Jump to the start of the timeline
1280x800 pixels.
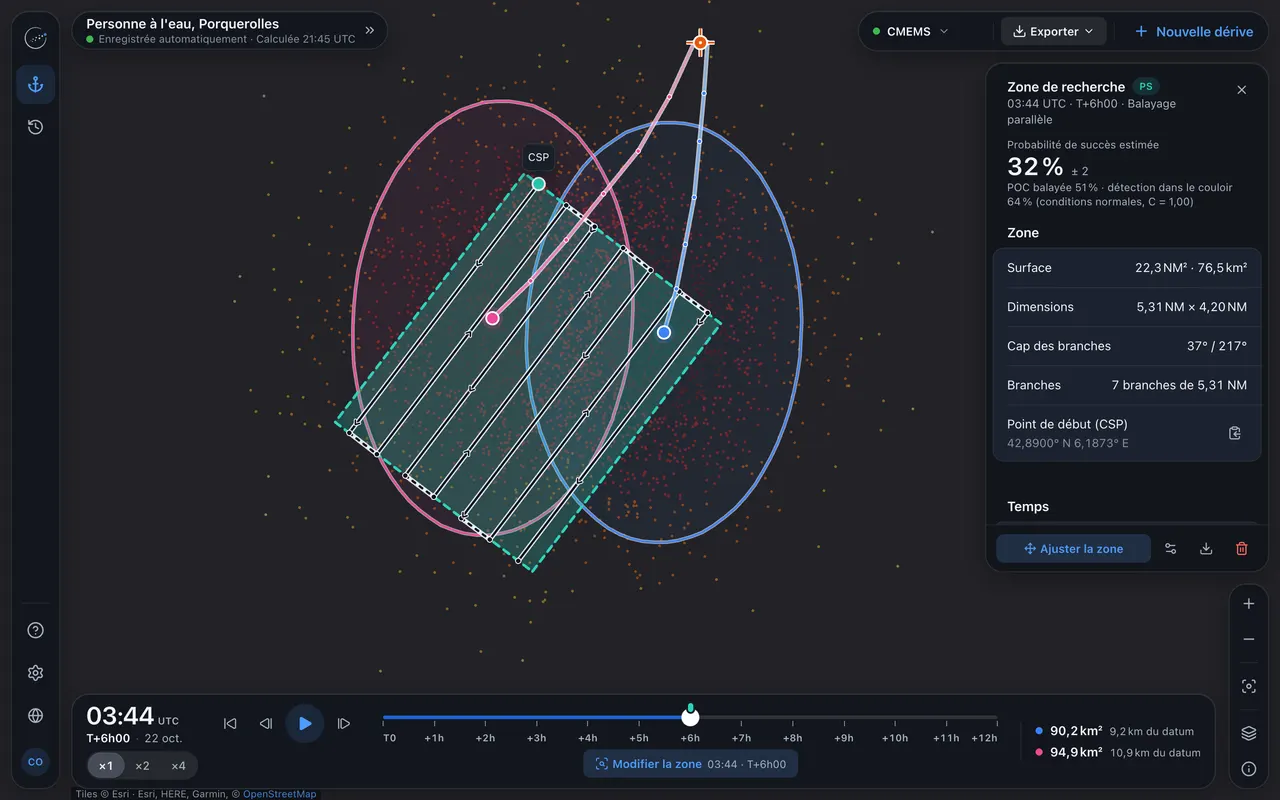click(x=230, y=723)
